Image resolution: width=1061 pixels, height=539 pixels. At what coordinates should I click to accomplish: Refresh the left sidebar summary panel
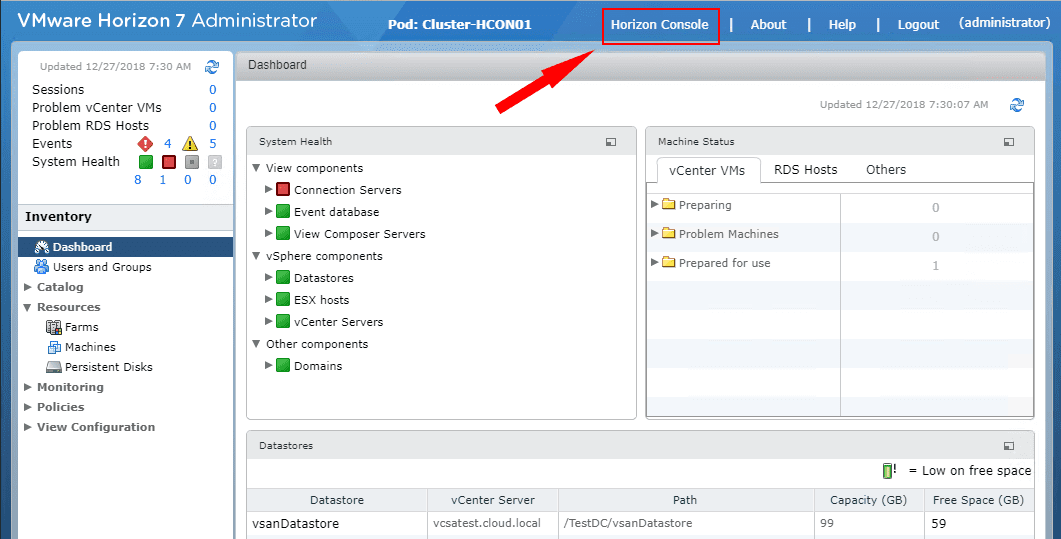click(x=212, y=66)
